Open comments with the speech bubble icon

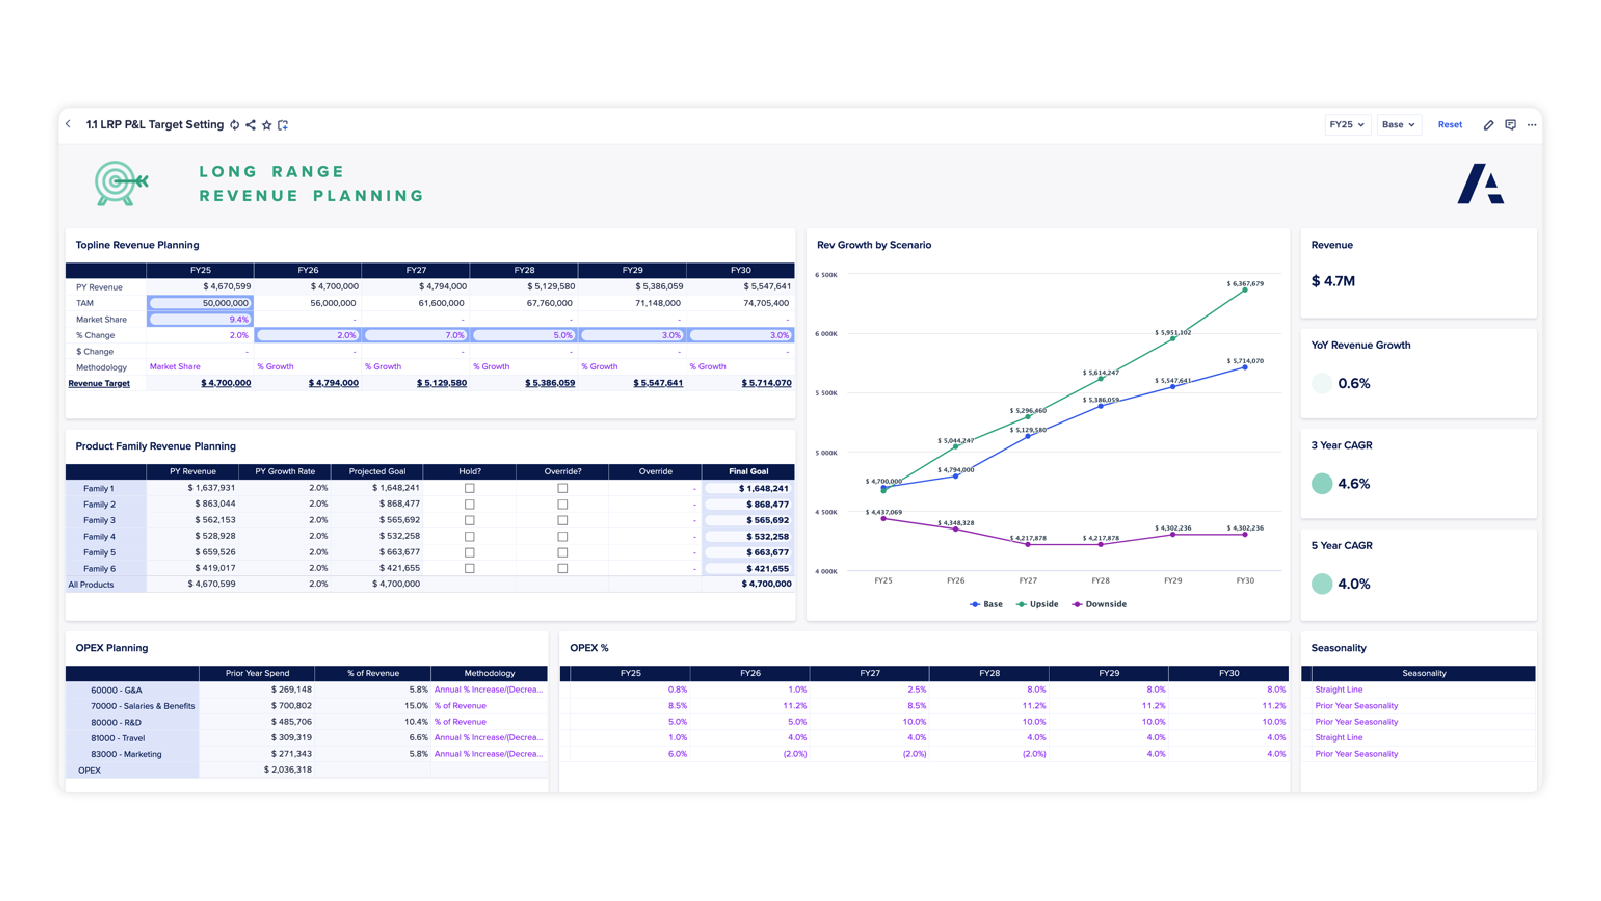pyautogui.click(x=1510, y=124)
